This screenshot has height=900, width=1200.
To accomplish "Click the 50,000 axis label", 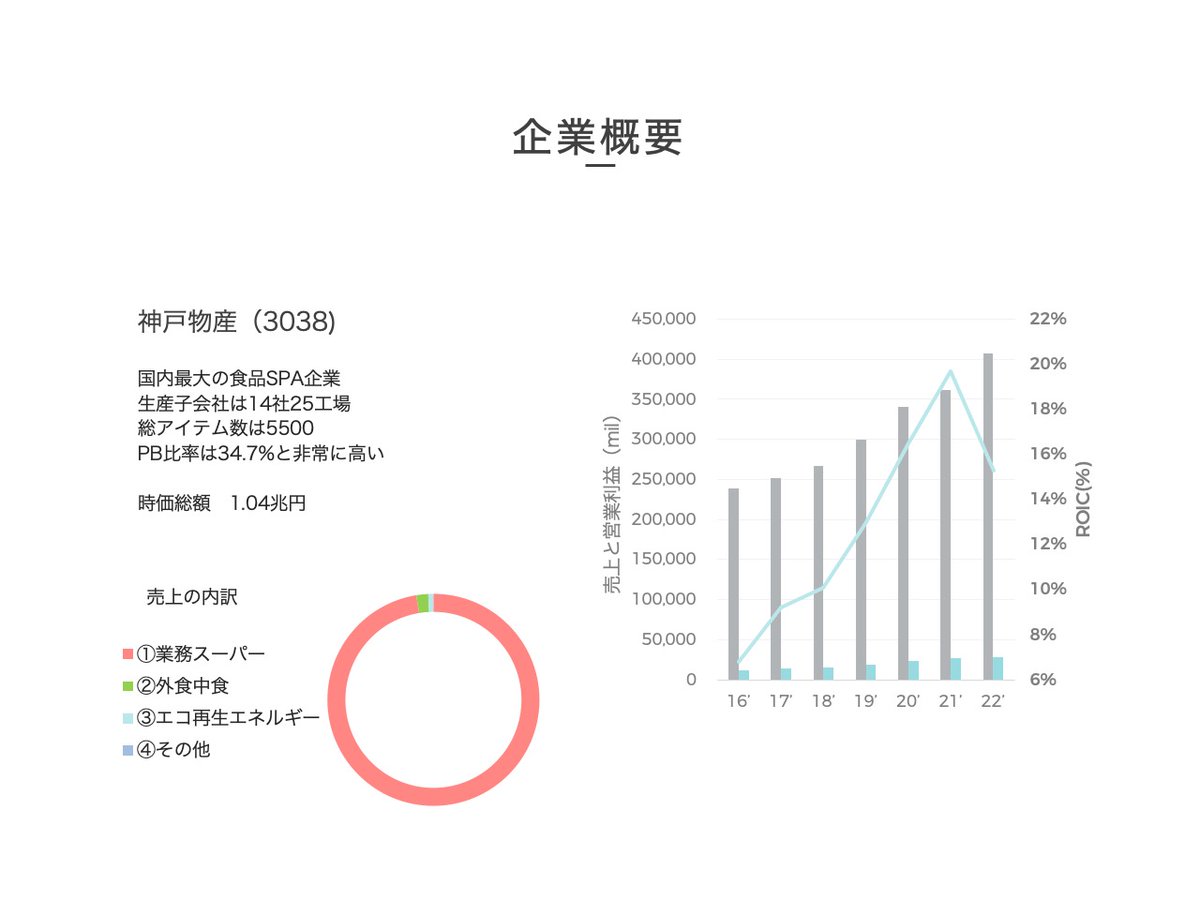I will tap(668, 640).
